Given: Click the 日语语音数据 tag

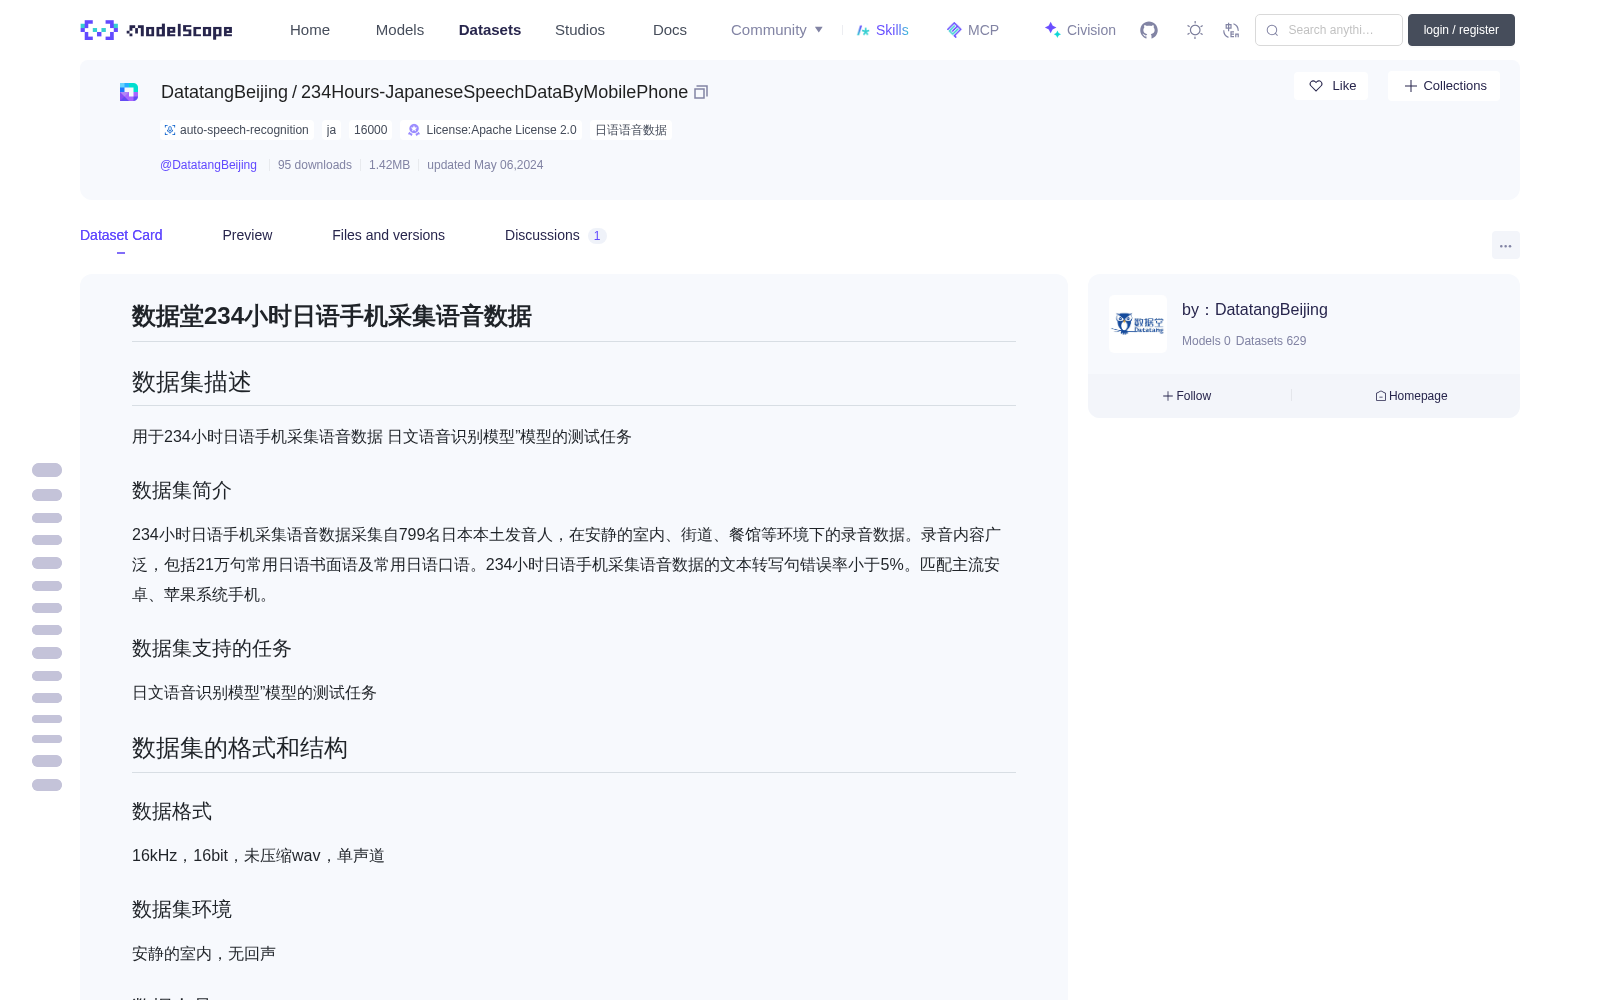Looking at the screenshot, I should click(x=630, y=130).
